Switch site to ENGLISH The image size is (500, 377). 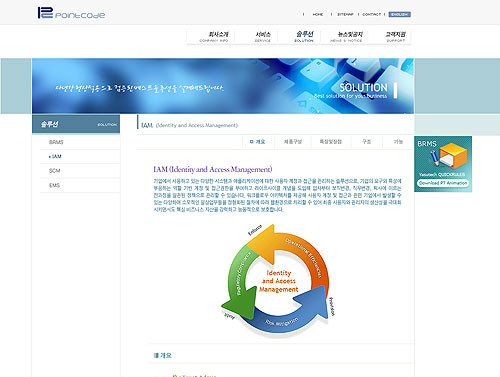pyautogui.click(x=399, y=14)
